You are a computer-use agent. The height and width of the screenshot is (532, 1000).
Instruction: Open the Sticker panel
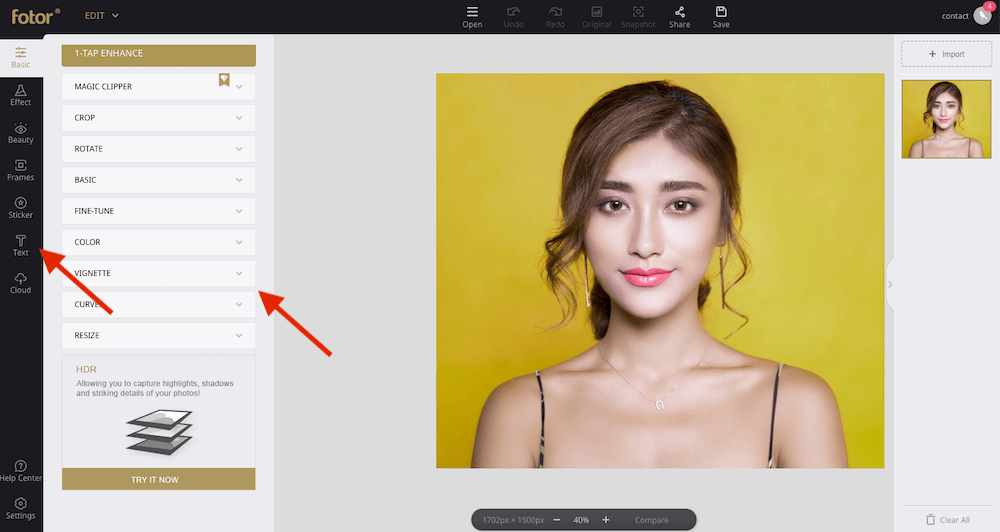(x=21, y=207)
